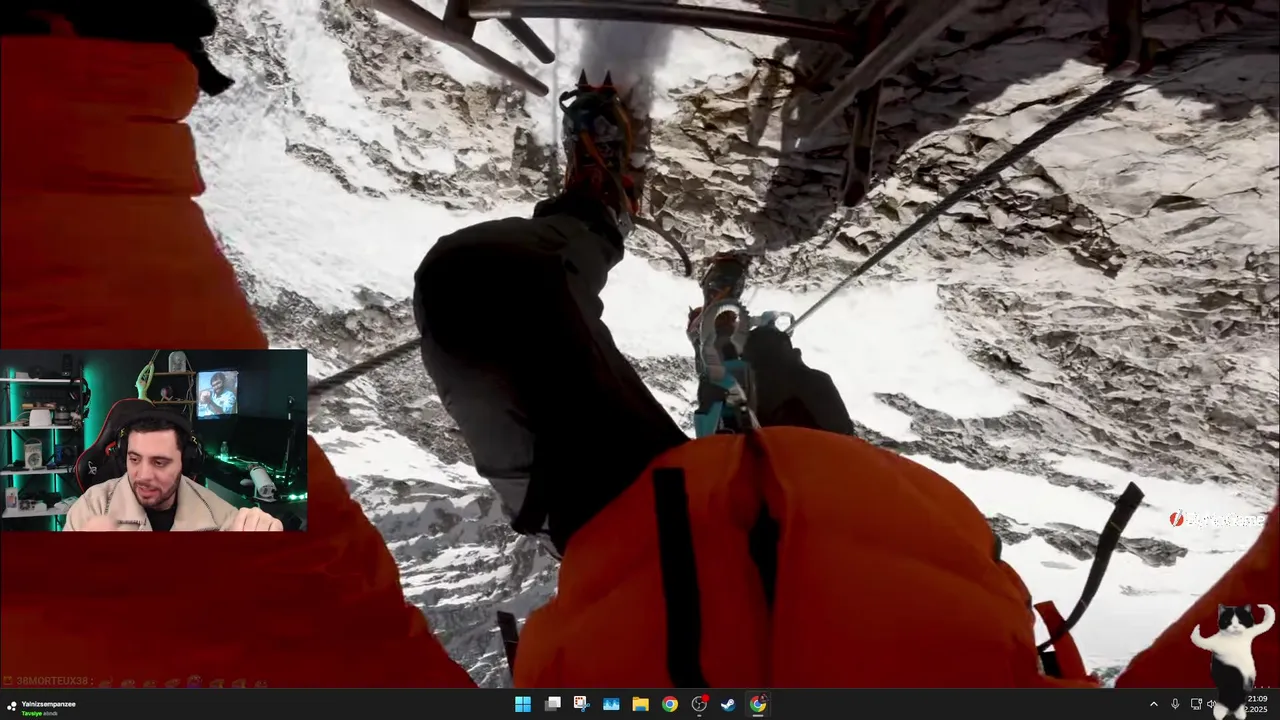Open OBS Studio taskbar icon

pos(699,704)
